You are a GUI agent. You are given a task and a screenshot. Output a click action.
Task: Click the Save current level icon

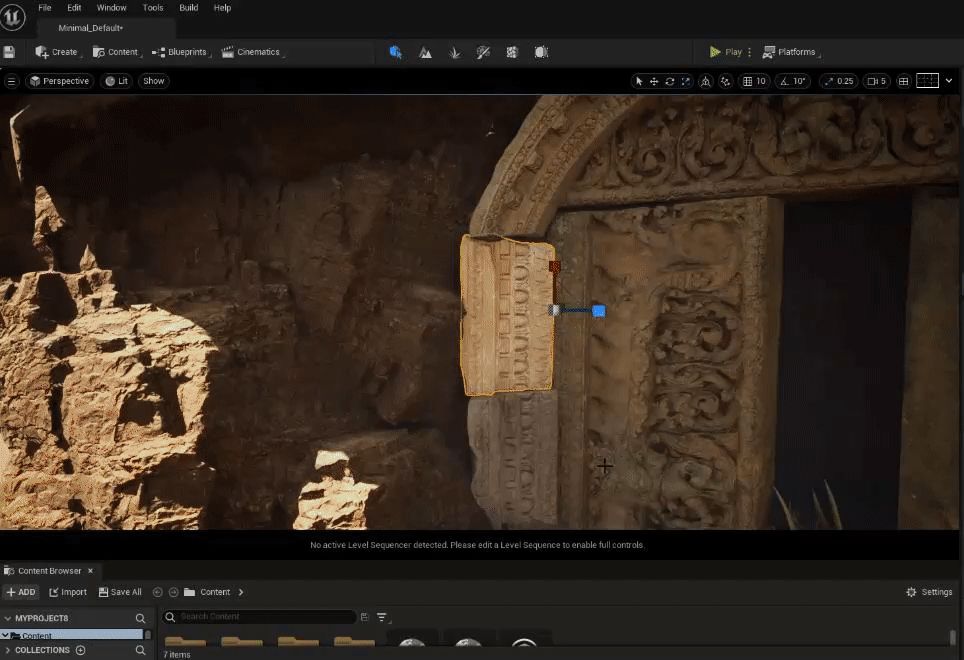[x=10, y=52]
